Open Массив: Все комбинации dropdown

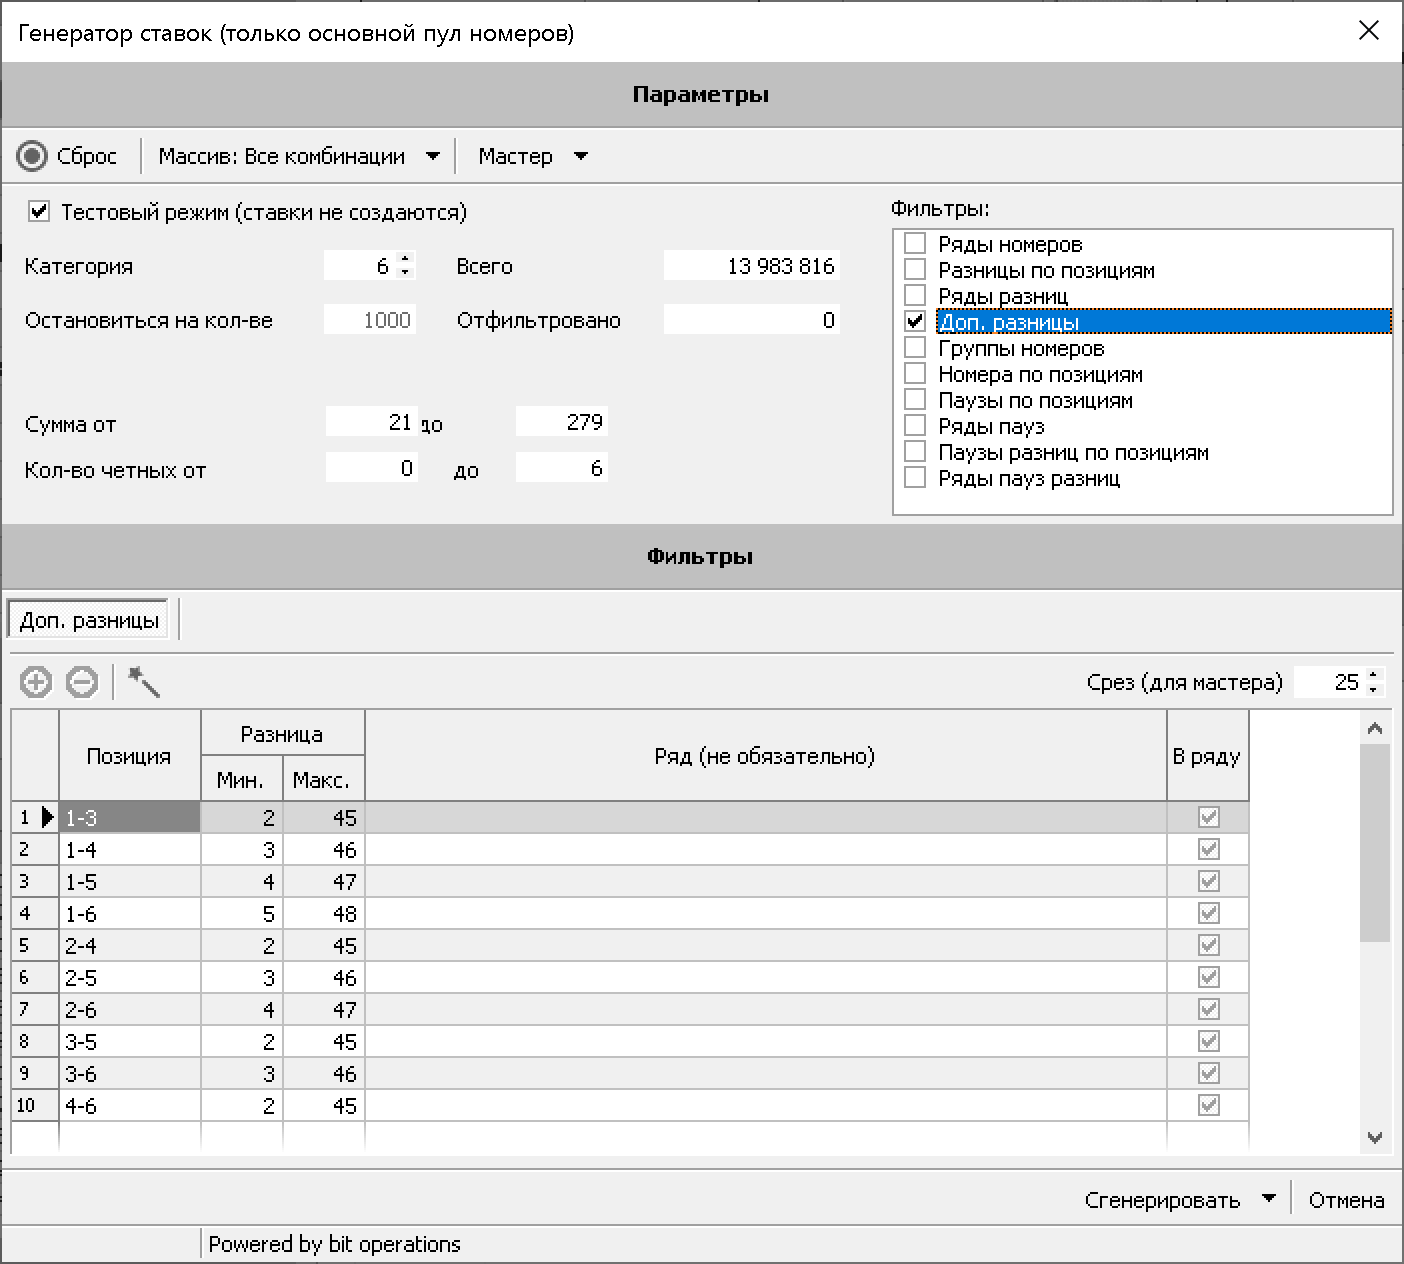click(x=432, y=156)
